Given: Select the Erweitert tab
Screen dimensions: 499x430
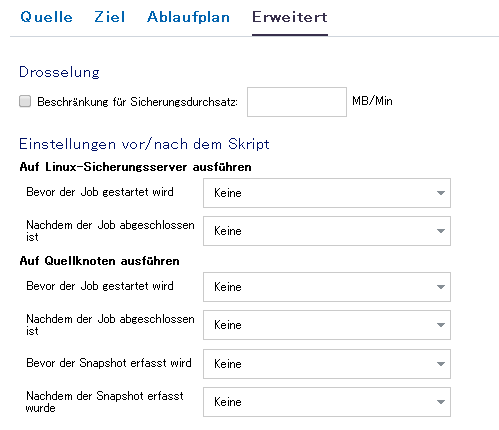Looking at the screenshot, I should point(290,17).
